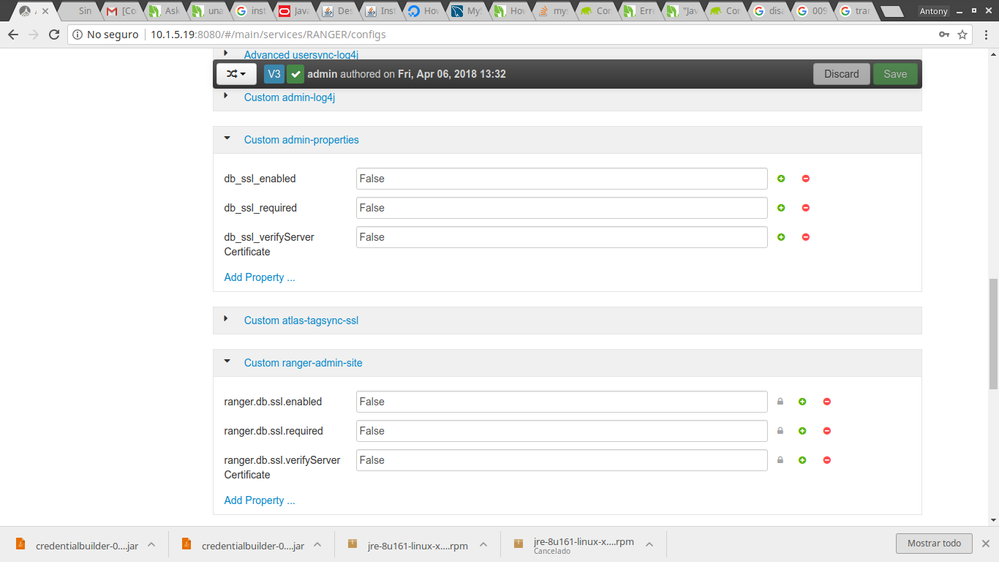The image size is (999, 562).
Task: Click ranger.db.ssl.verifyServerCertificate value field
Action: tap(561, 460)
